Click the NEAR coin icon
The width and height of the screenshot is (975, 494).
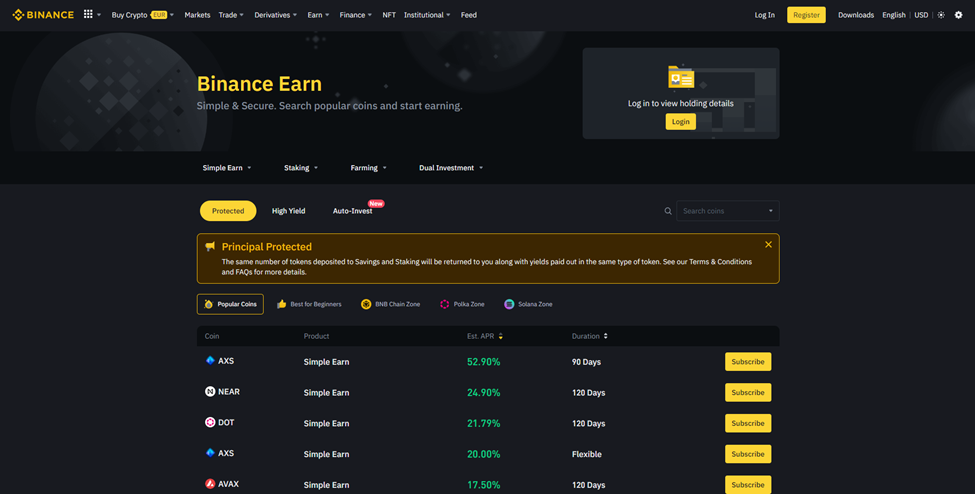pos(210,391)
